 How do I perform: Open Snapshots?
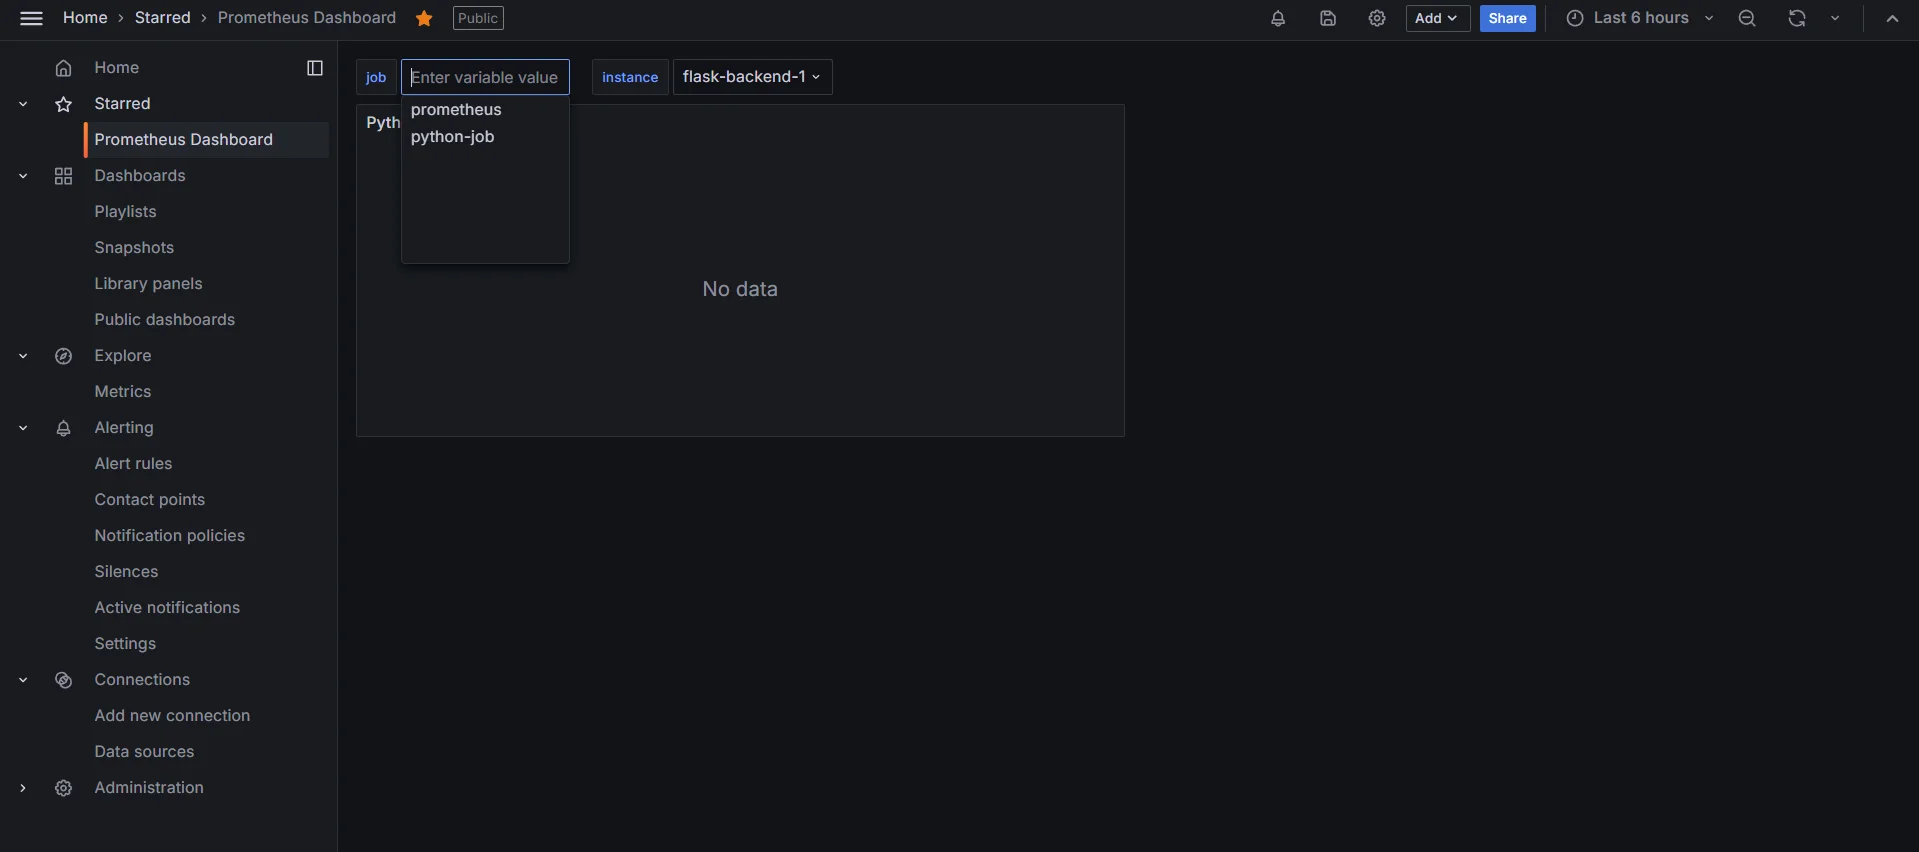(134, 248)
